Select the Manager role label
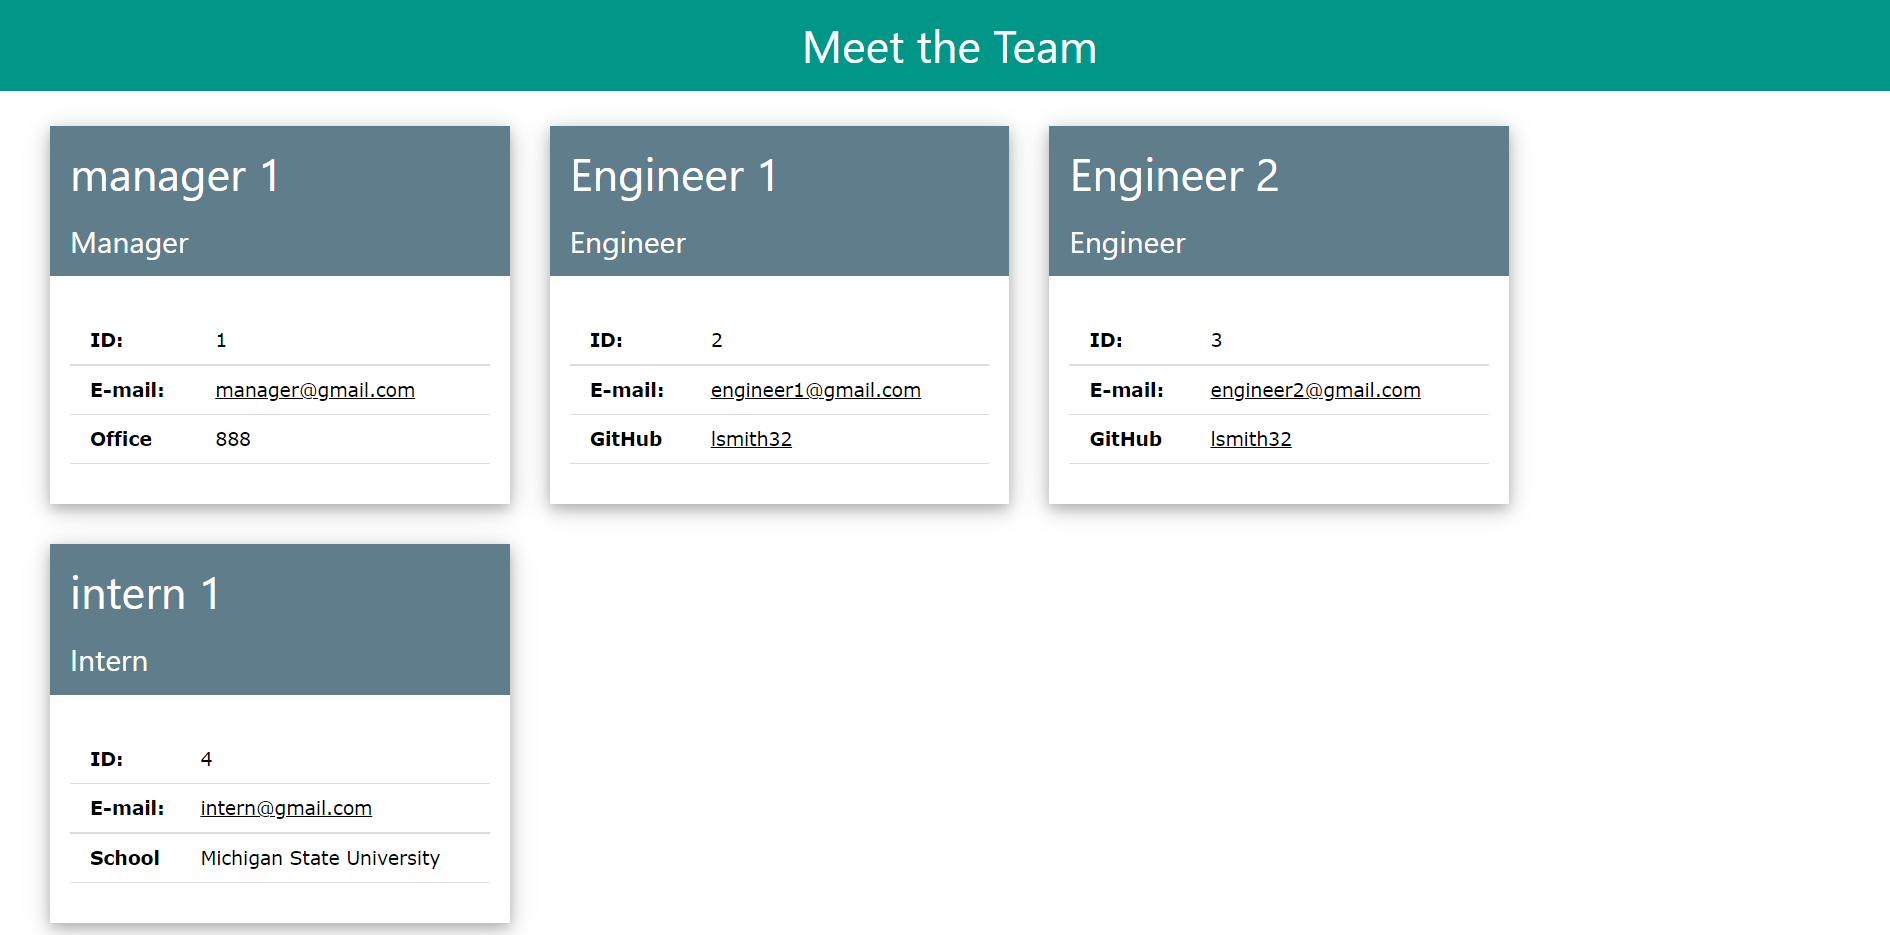 coord(129,243)
